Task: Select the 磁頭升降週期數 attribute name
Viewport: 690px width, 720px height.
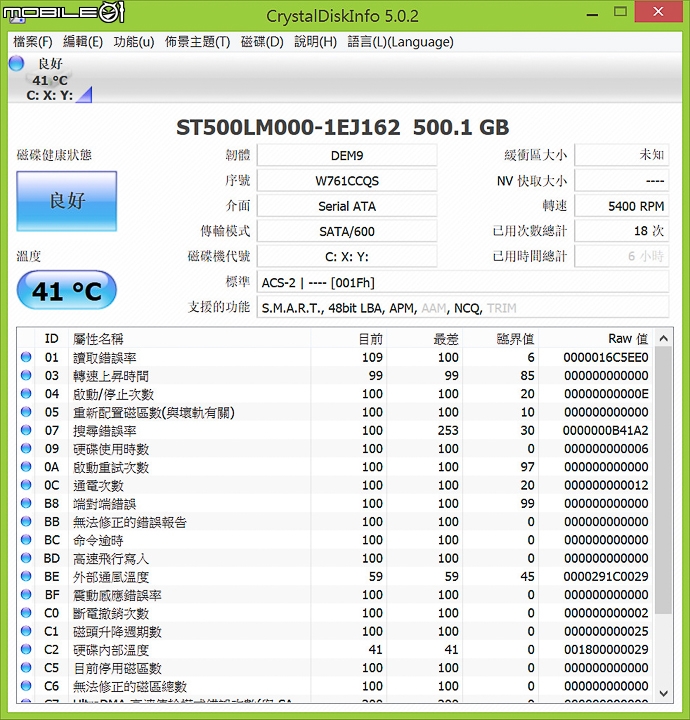Action: click(x=117, y=632)
